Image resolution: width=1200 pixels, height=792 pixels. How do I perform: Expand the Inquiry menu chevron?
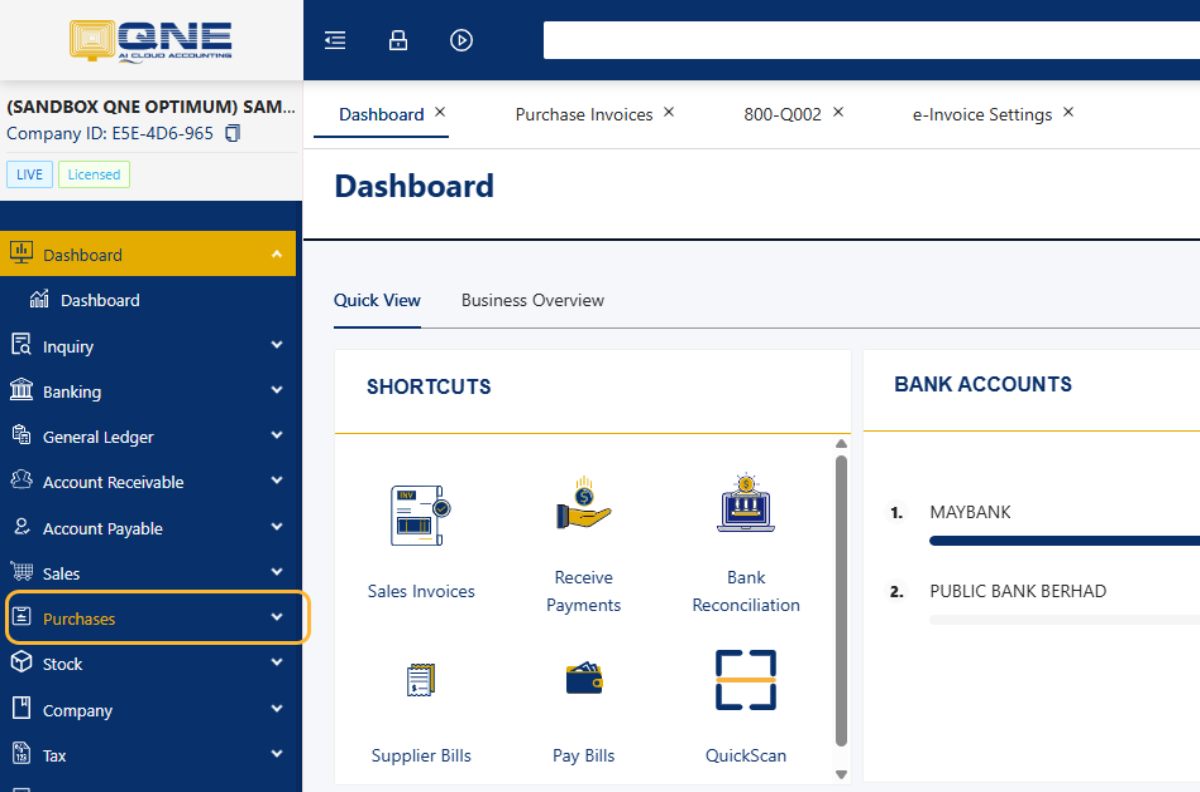pos(277,345)
